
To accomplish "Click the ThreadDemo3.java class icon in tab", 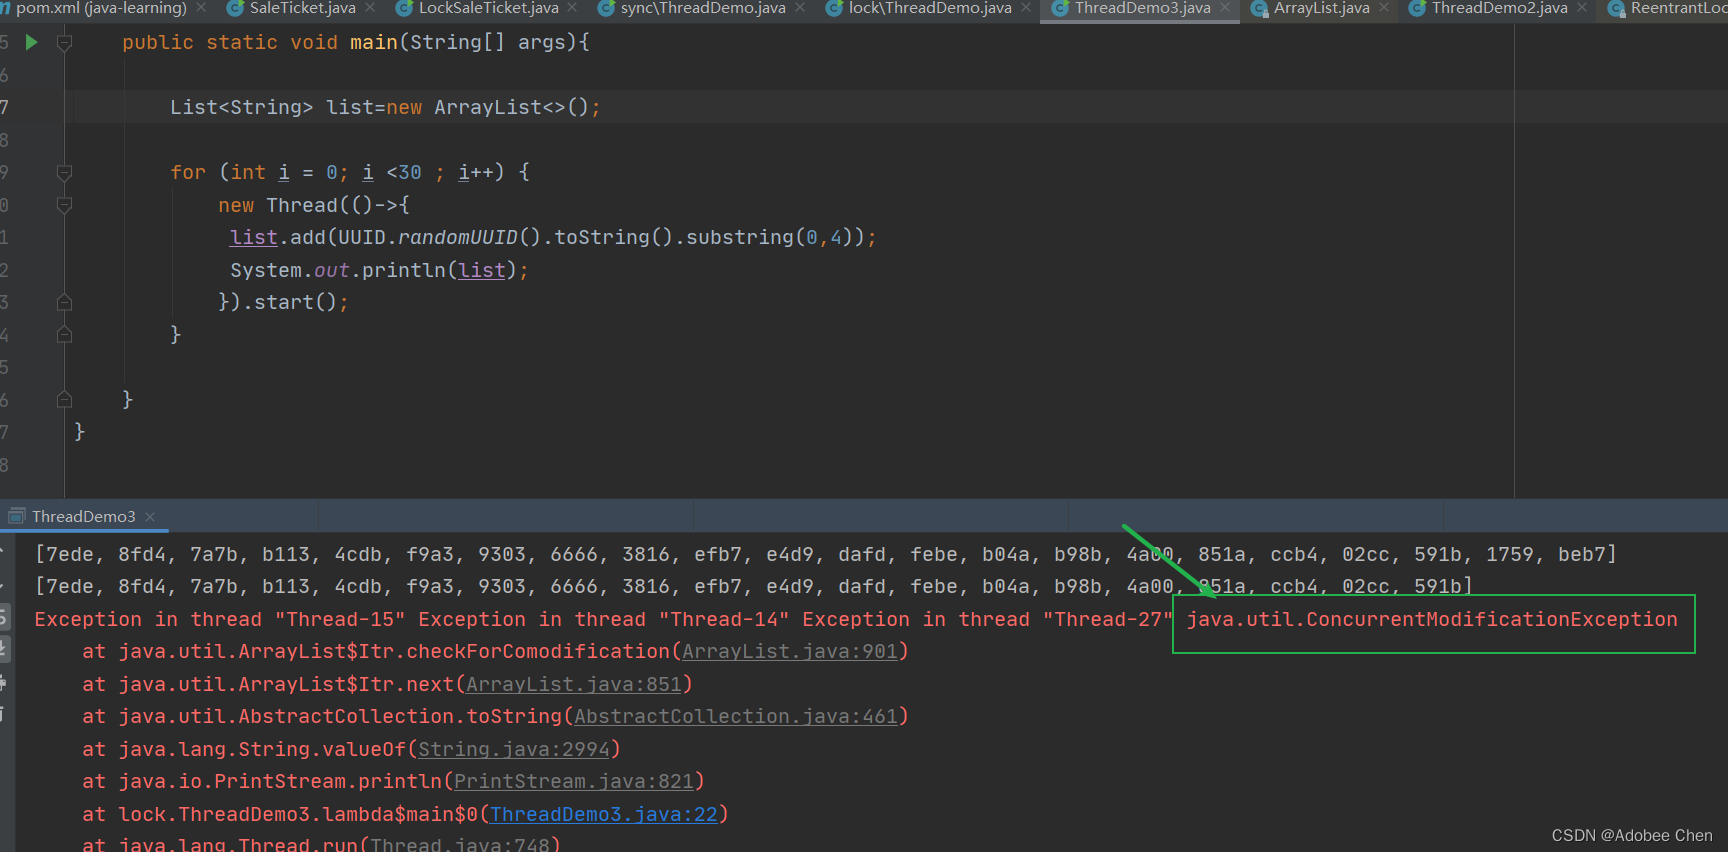I will pos(1060,9).
